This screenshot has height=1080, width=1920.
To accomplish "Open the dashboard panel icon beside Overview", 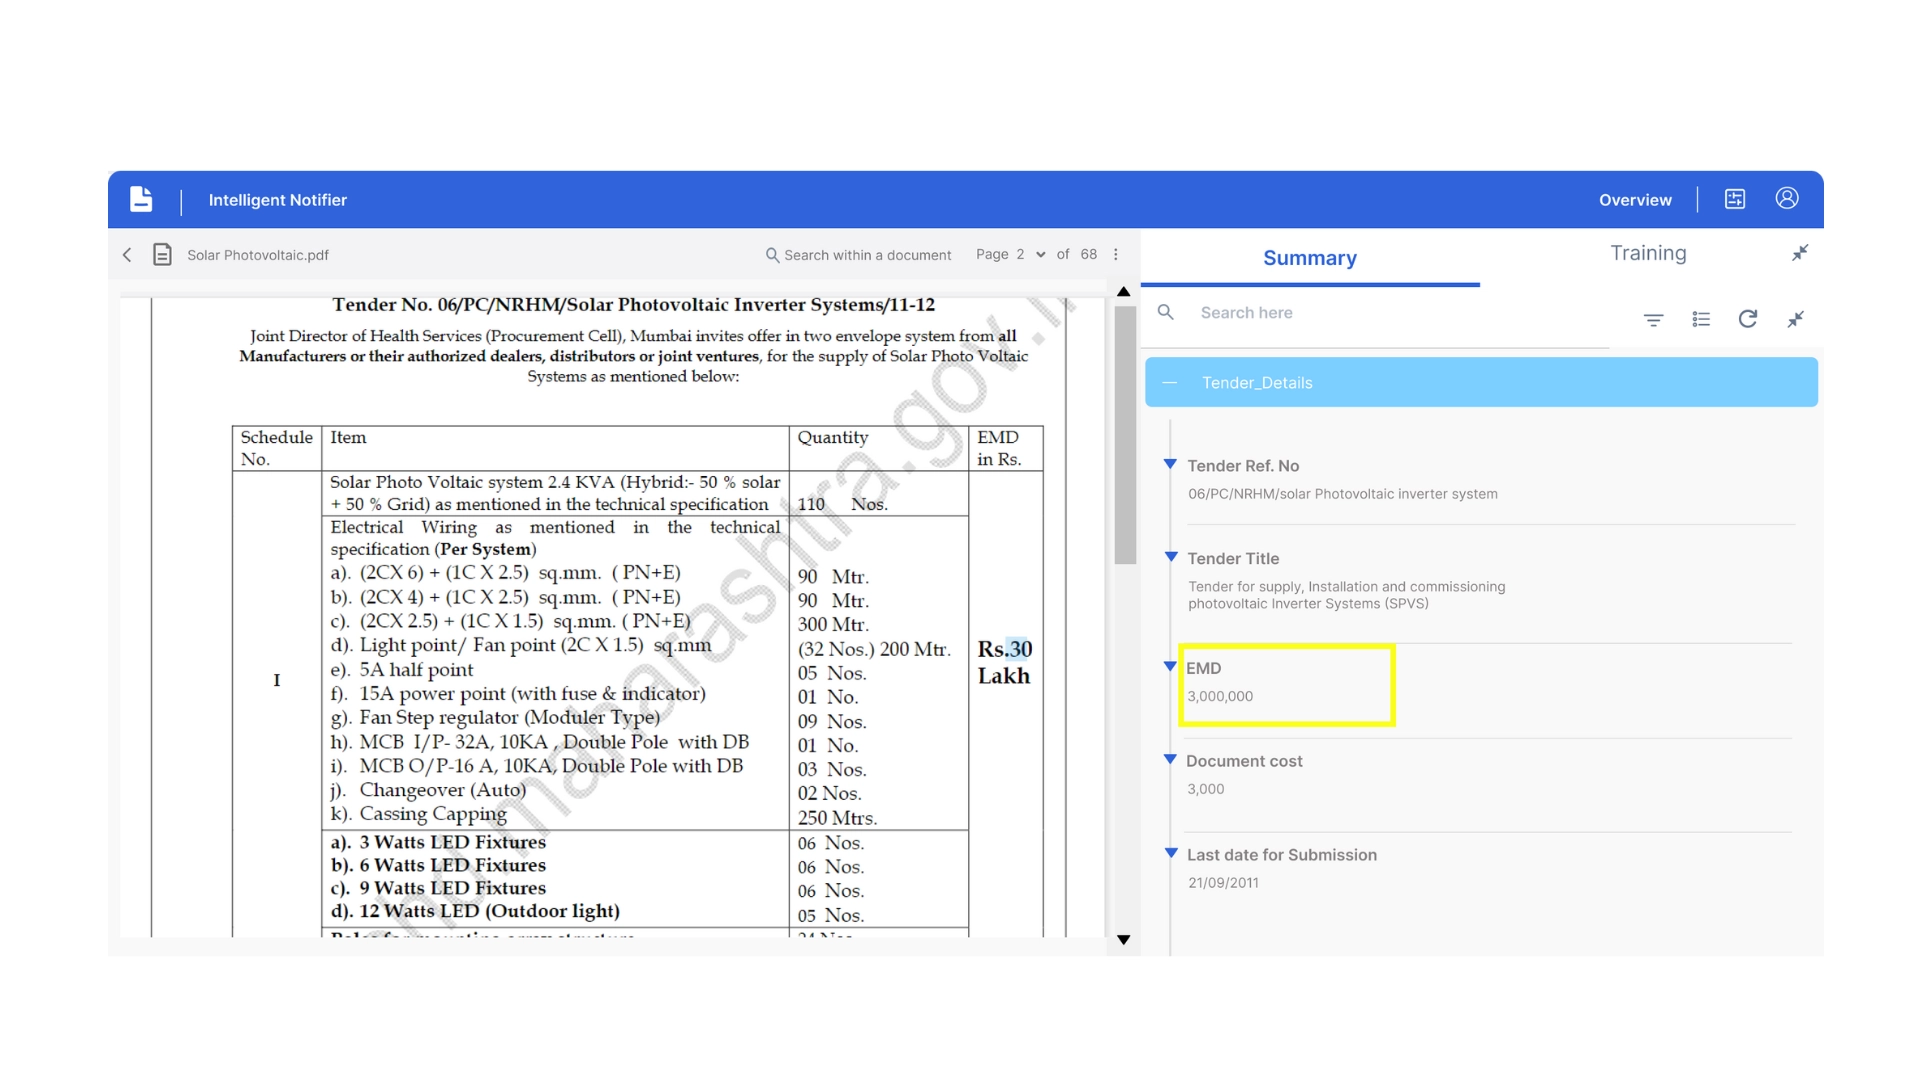I will [1735, 199].
